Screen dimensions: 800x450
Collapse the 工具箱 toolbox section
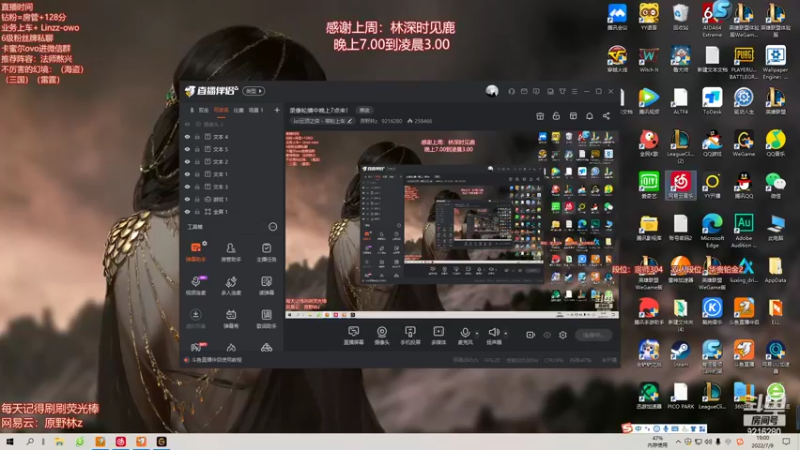pos(272,227)
